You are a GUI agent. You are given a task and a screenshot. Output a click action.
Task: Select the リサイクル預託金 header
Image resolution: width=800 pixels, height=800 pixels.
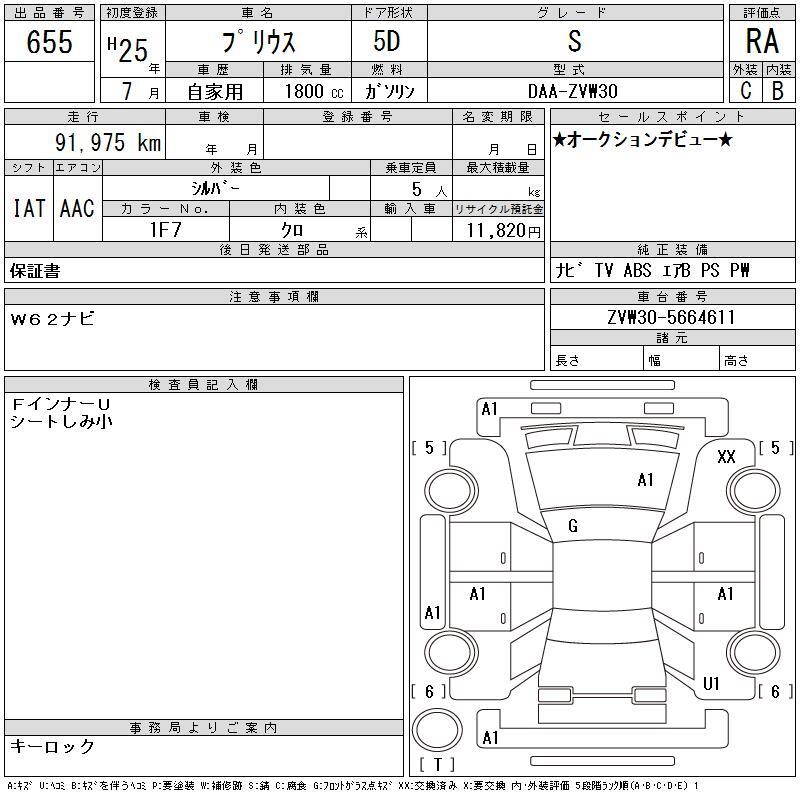click(498, 209)
